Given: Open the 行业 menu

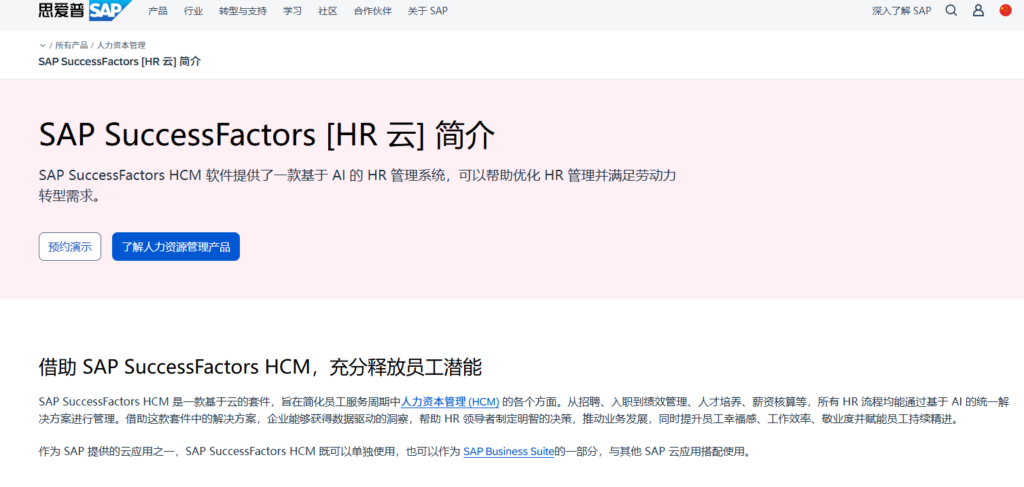Looking at the screenshot, I should (x=193, y=11).
